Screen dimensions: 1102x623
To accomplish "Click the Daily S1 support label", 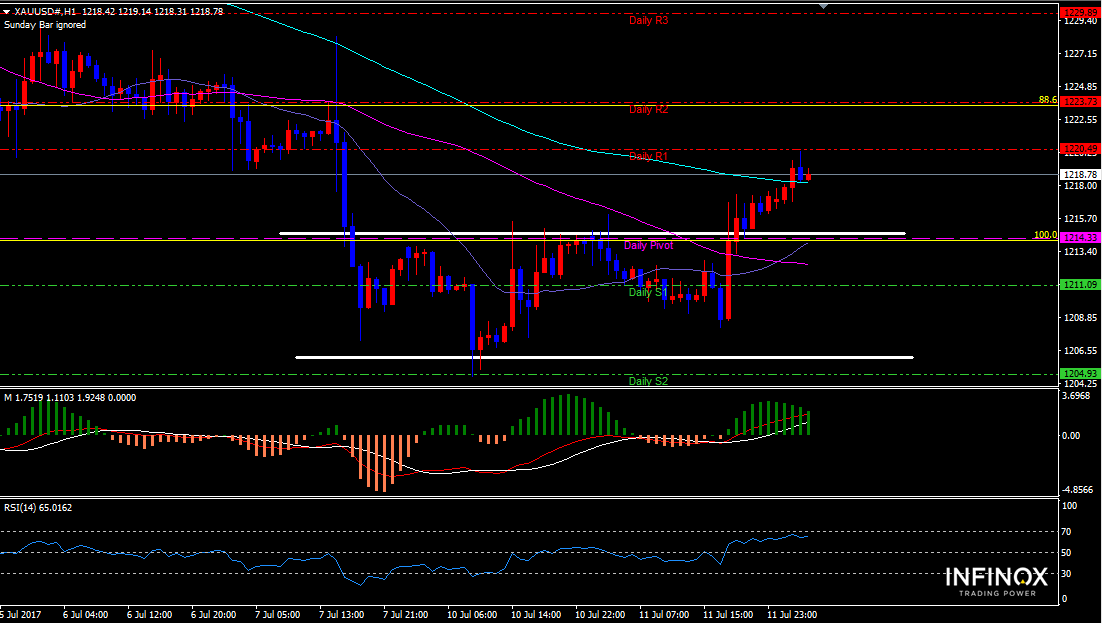I will tap(648, 293).
